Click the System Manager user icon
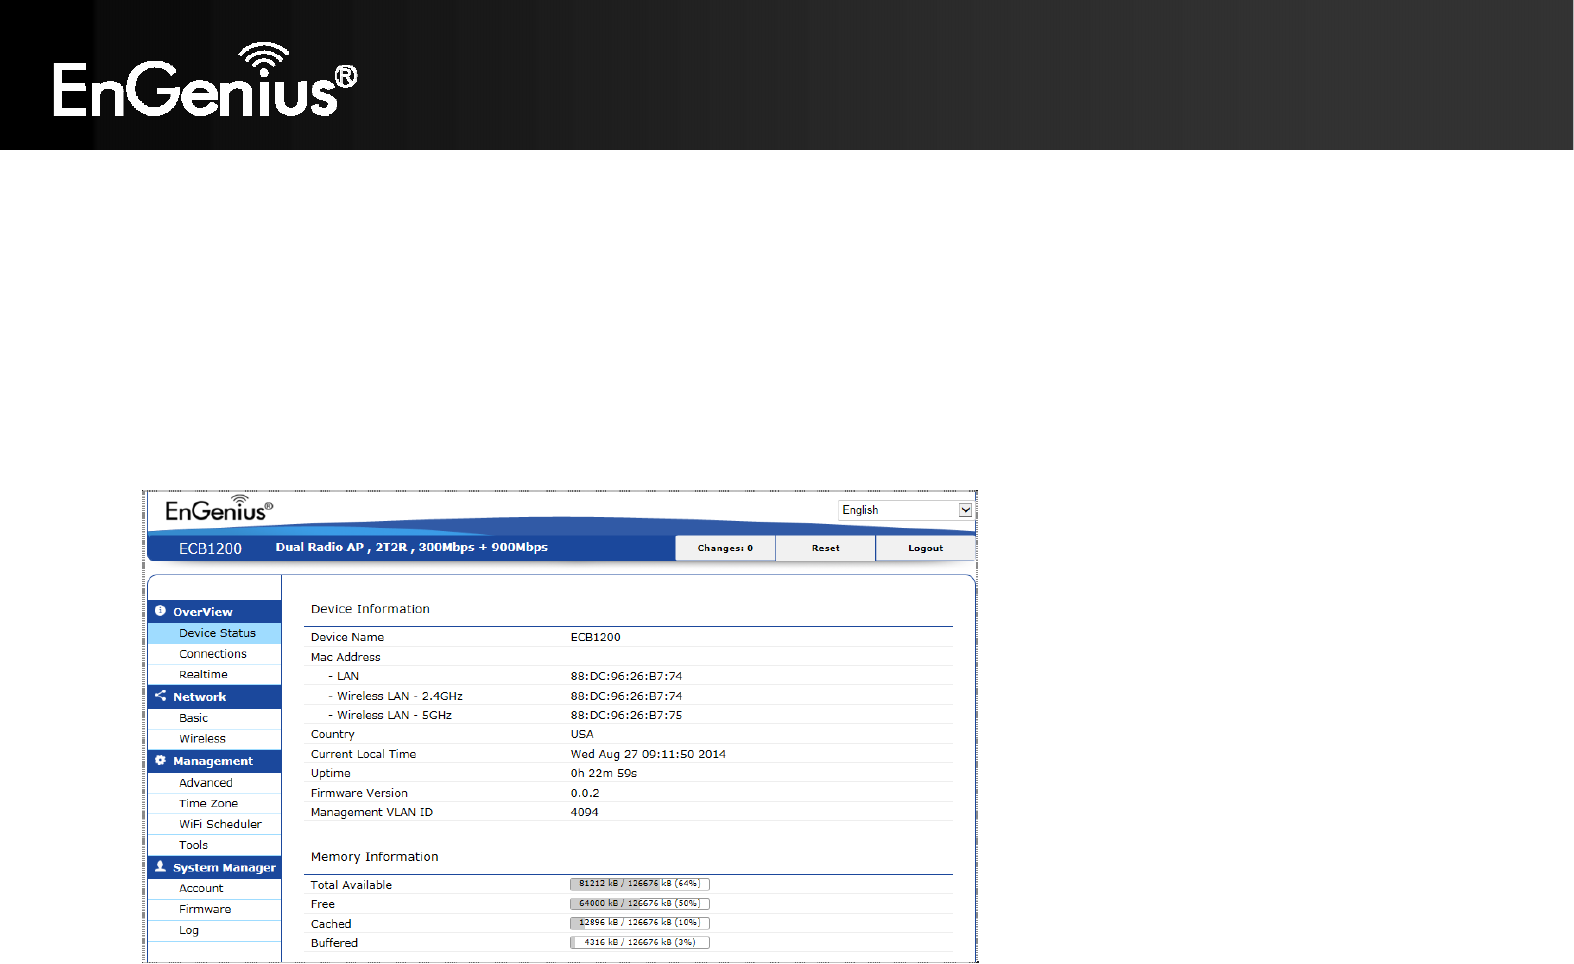1574x964 pixels. [160, 867]
